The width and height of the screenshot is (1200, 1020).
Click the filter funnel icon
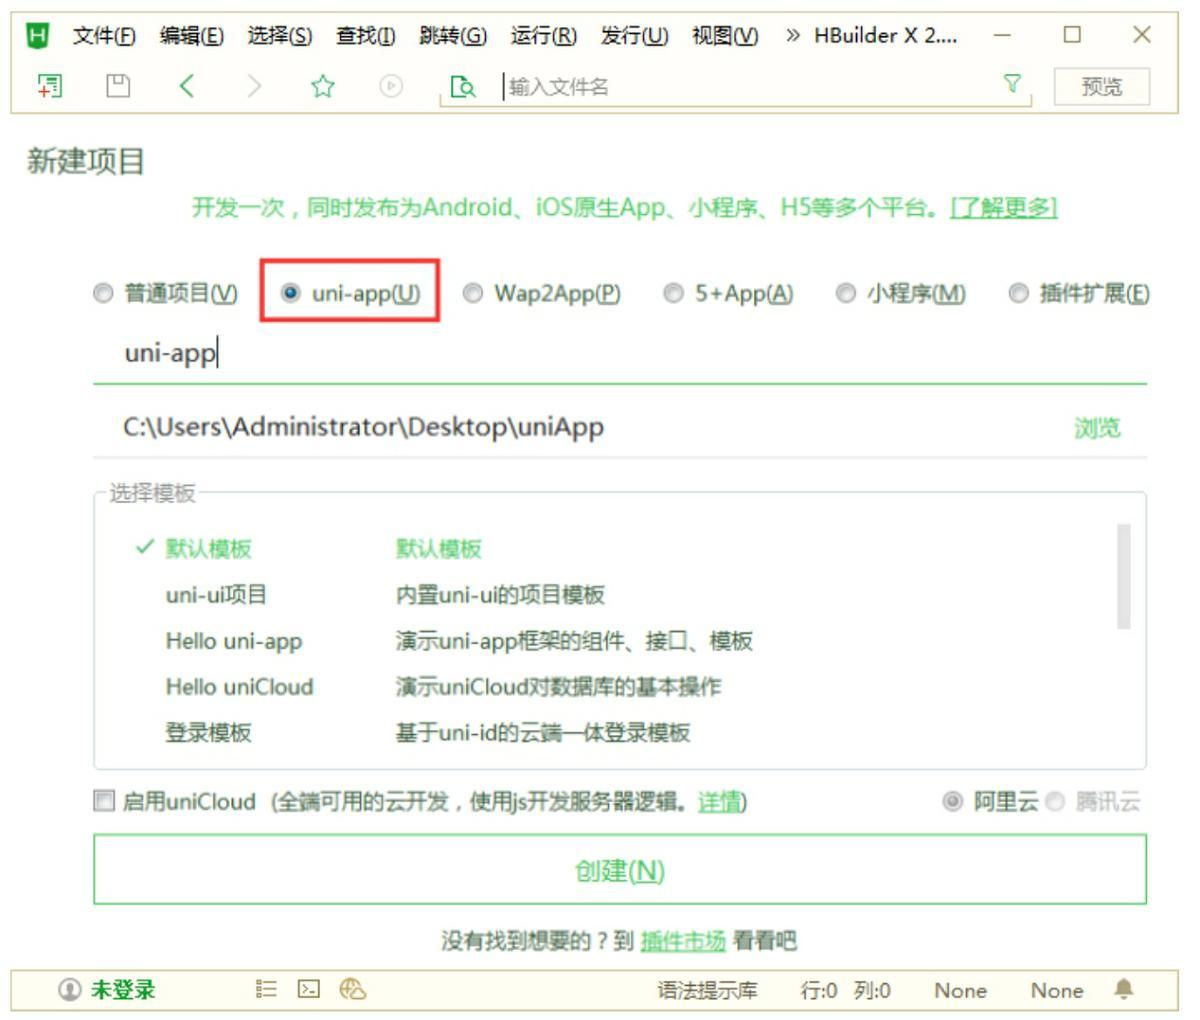(1013, 85)
